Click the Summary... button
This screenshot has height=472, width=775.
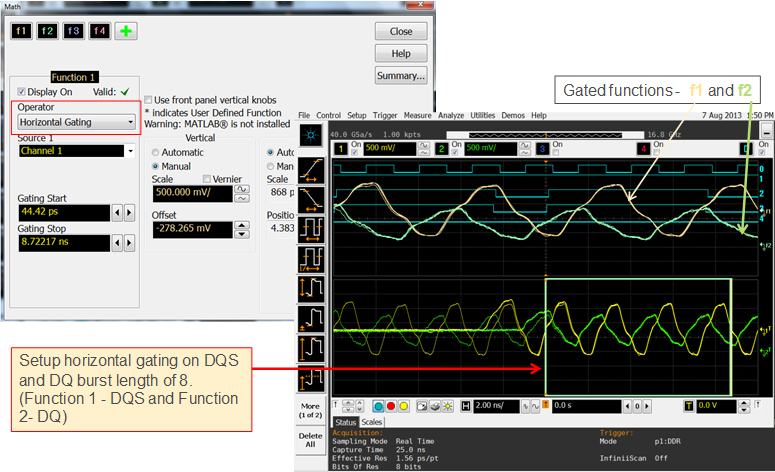(401, 76)
